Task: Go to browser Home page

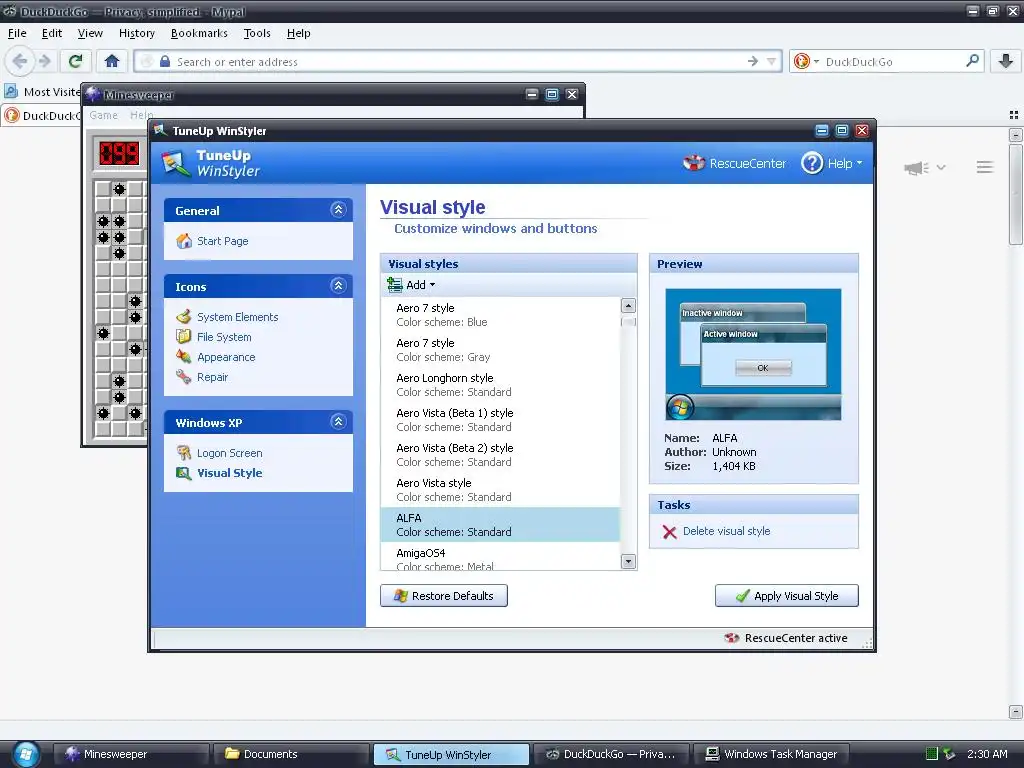Action: [112, 61]
